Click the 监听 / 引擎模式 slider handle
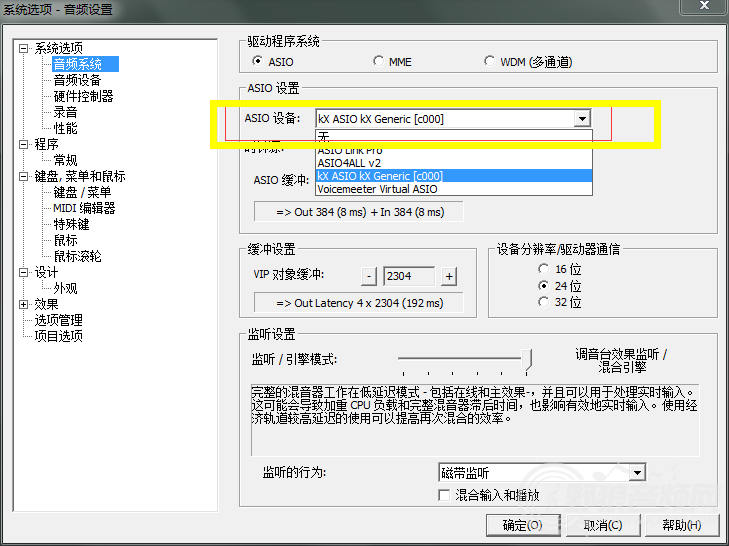The height and width of the screenshot is (546, 729). click(526, 360)
